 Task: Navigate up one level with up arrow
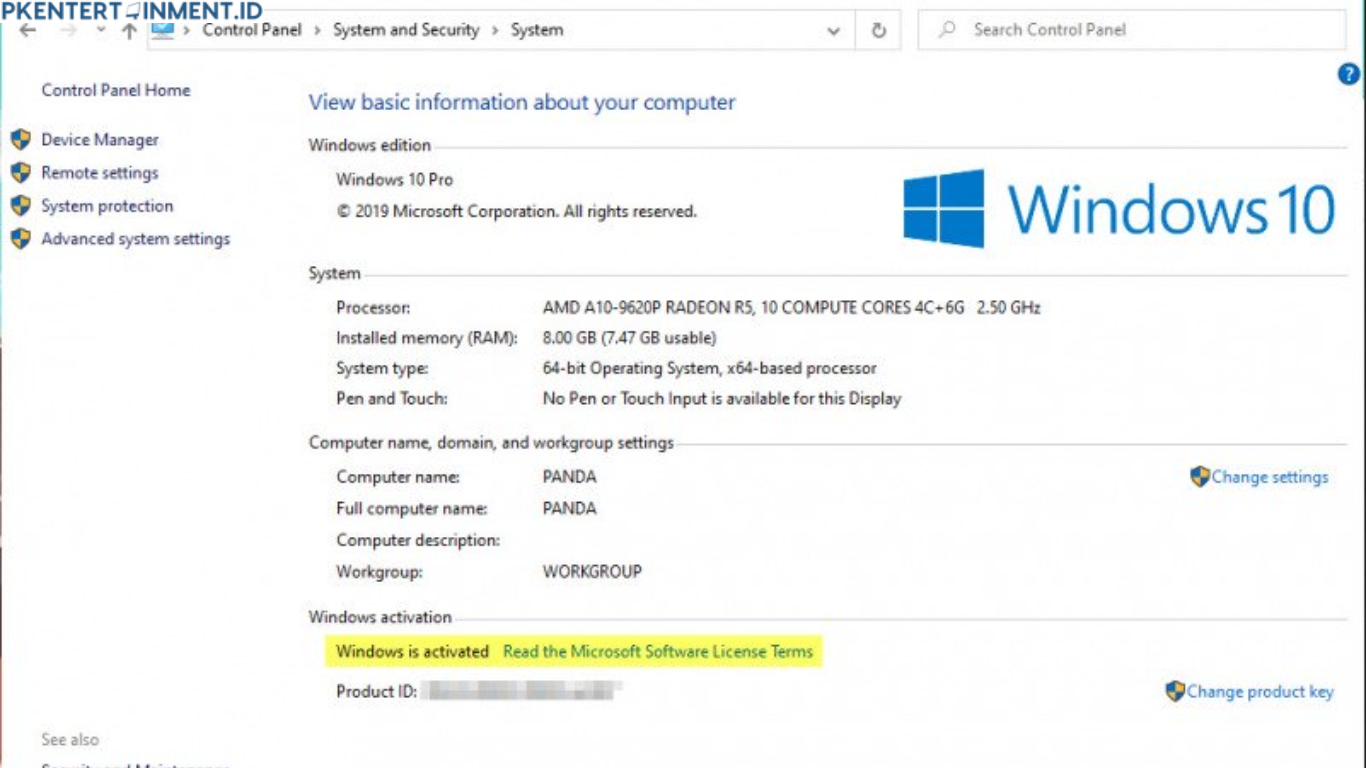click(x=129, y=31)
